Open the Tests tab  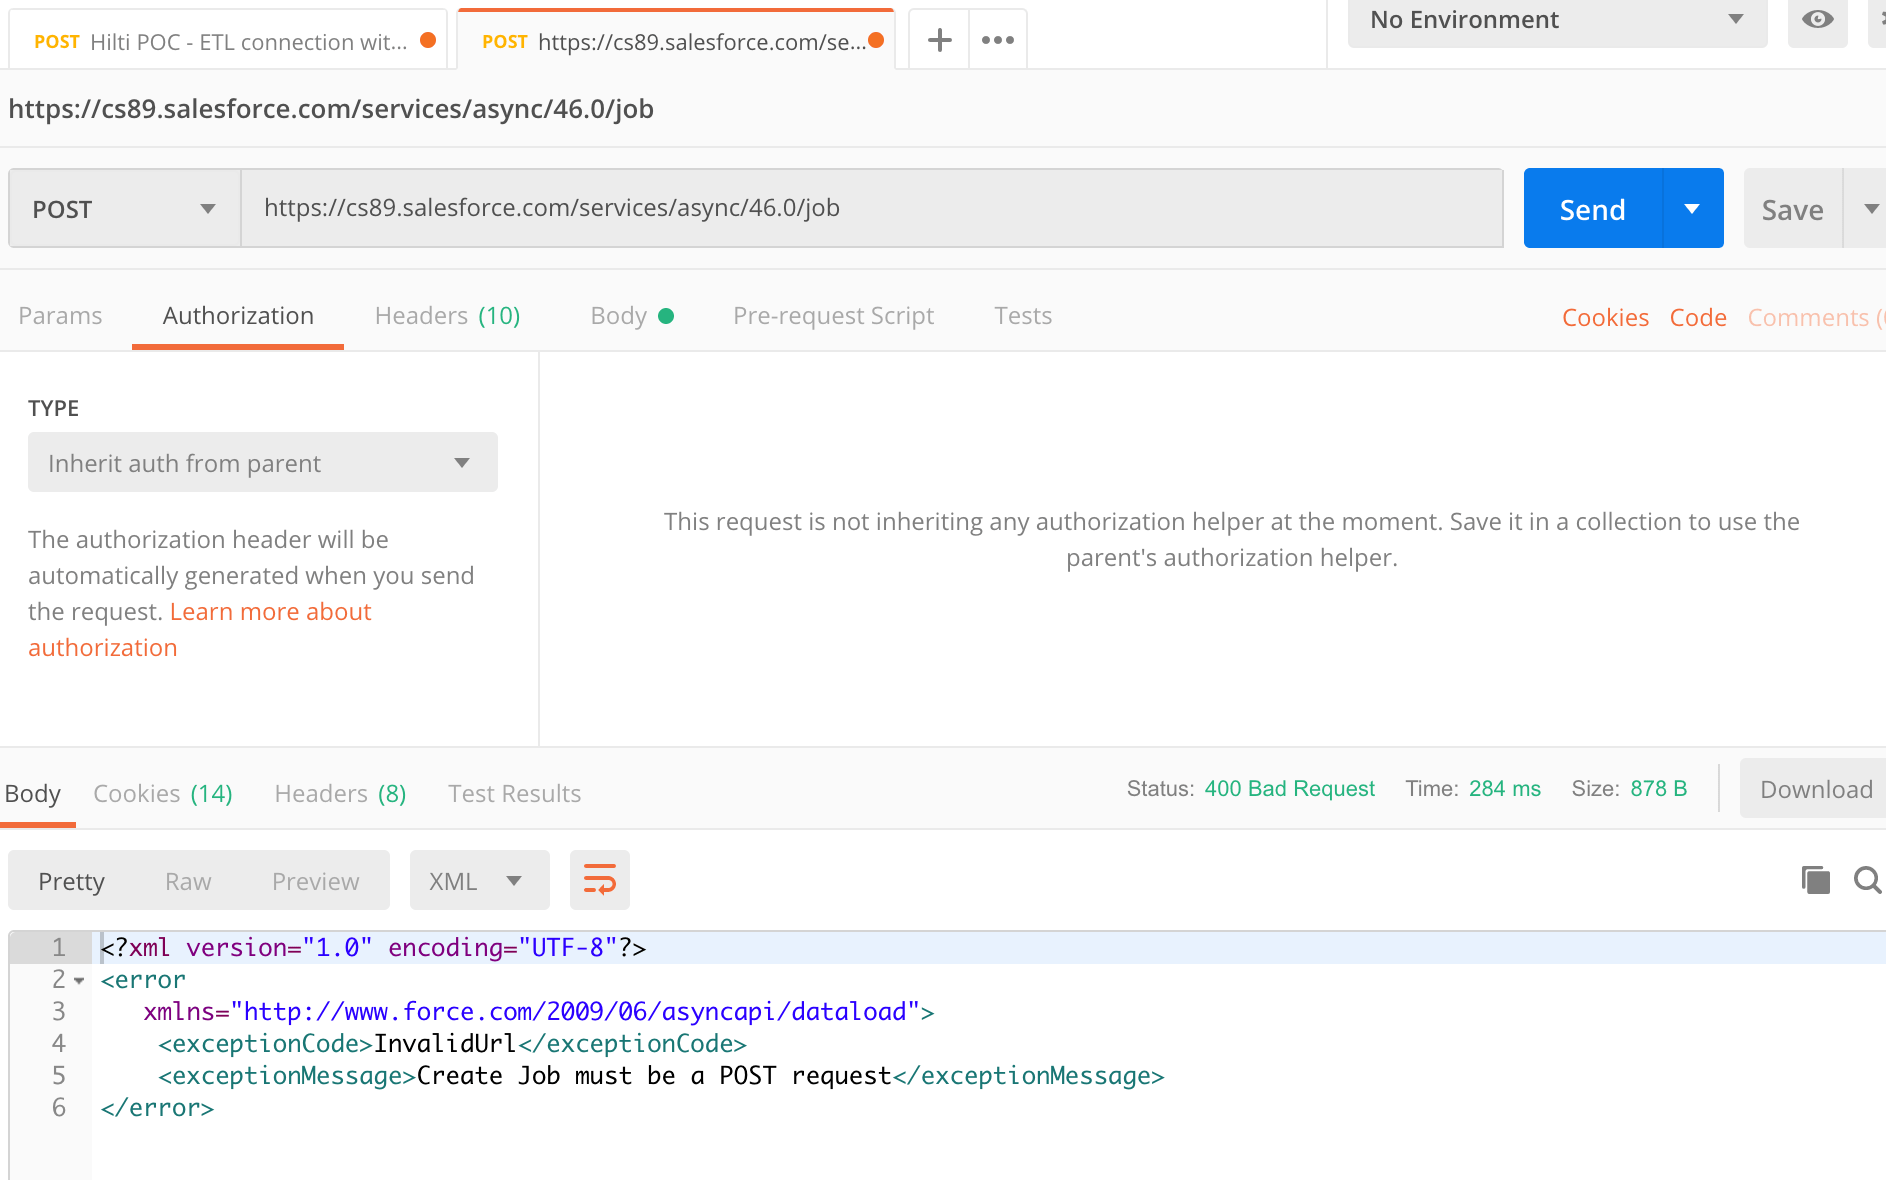coord(1023,316)
